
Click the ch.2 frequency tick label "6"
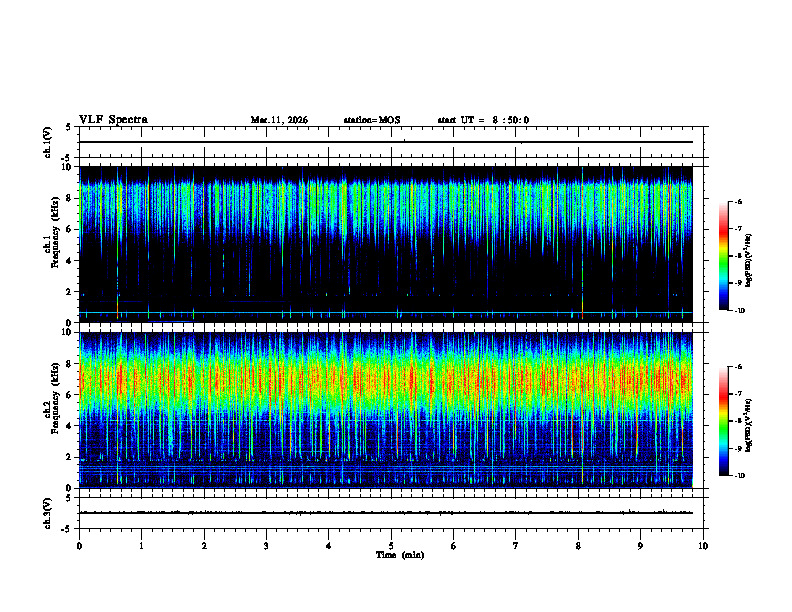pyautogui.click(x=69, y=395)
